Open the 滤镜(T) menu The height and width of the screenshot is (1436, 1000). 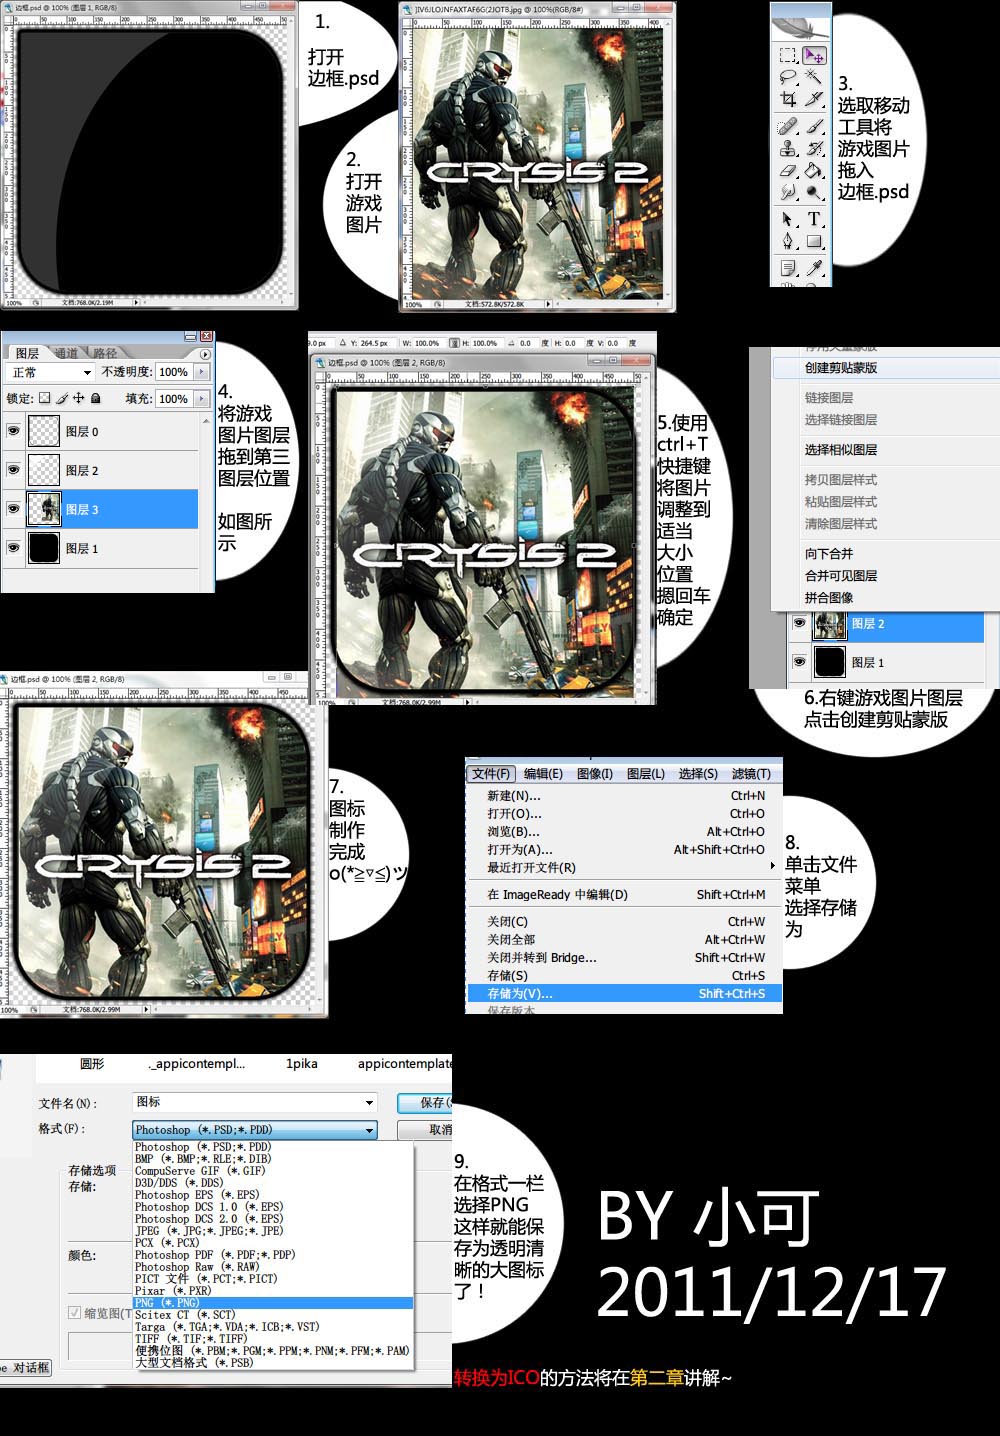click(x=751, y=774)
